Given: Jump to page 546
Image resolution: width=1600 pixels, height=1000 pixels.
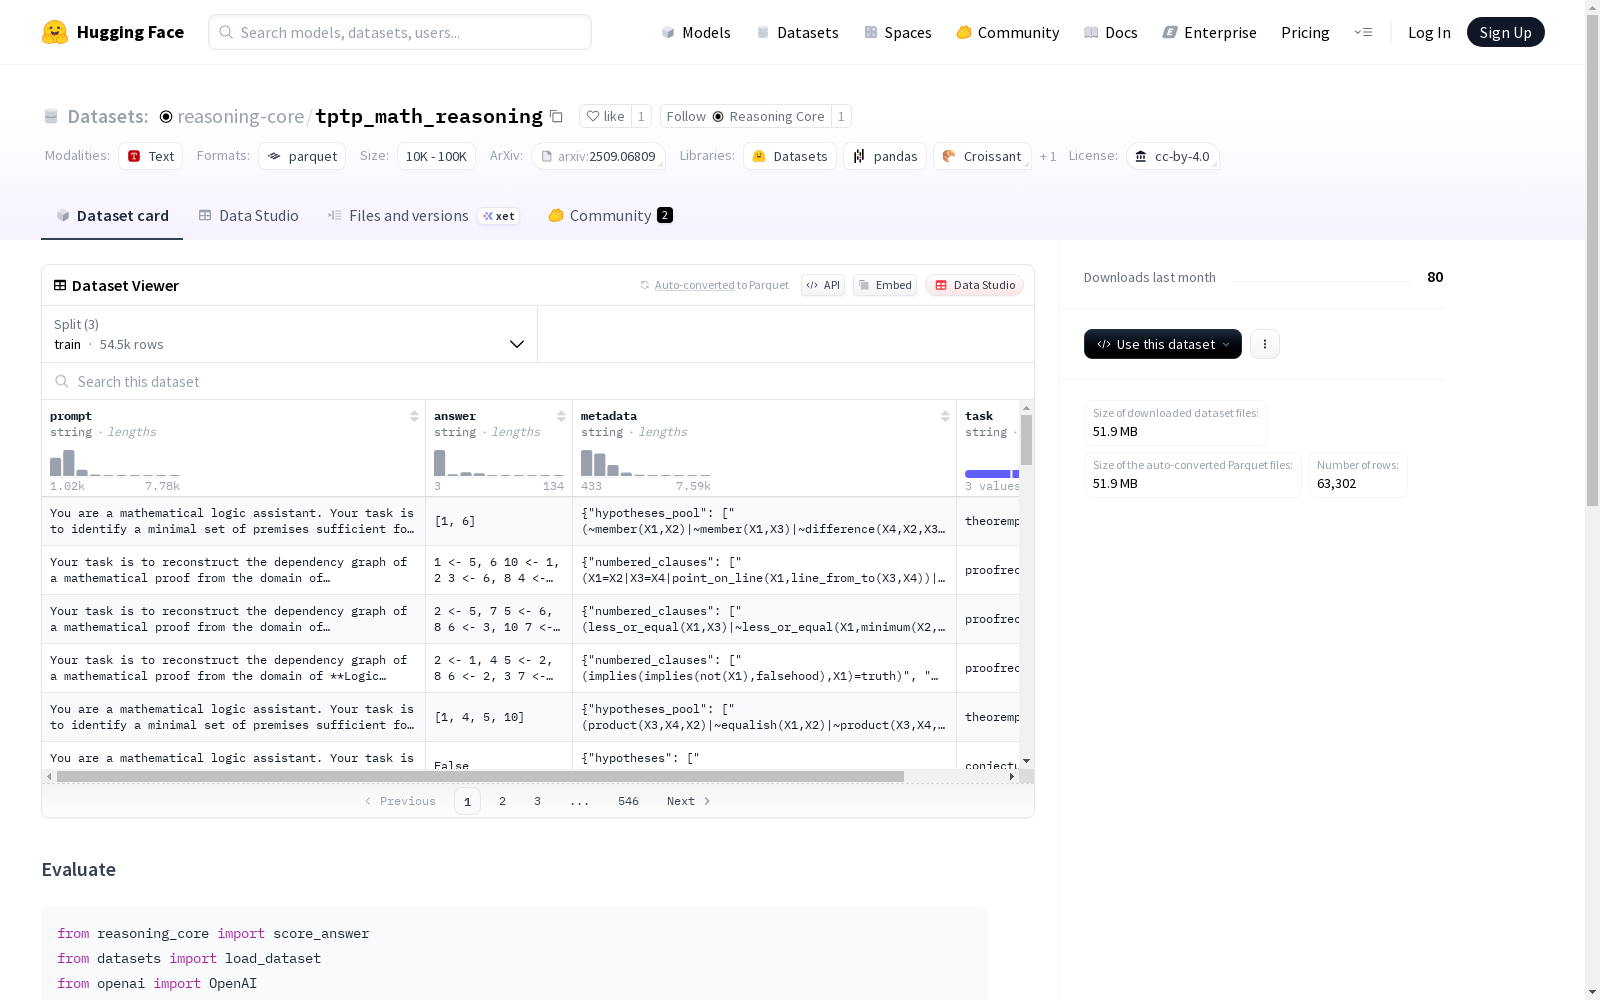Looking at the screenshot, I should pyautogui.click(x=628, y=801).
